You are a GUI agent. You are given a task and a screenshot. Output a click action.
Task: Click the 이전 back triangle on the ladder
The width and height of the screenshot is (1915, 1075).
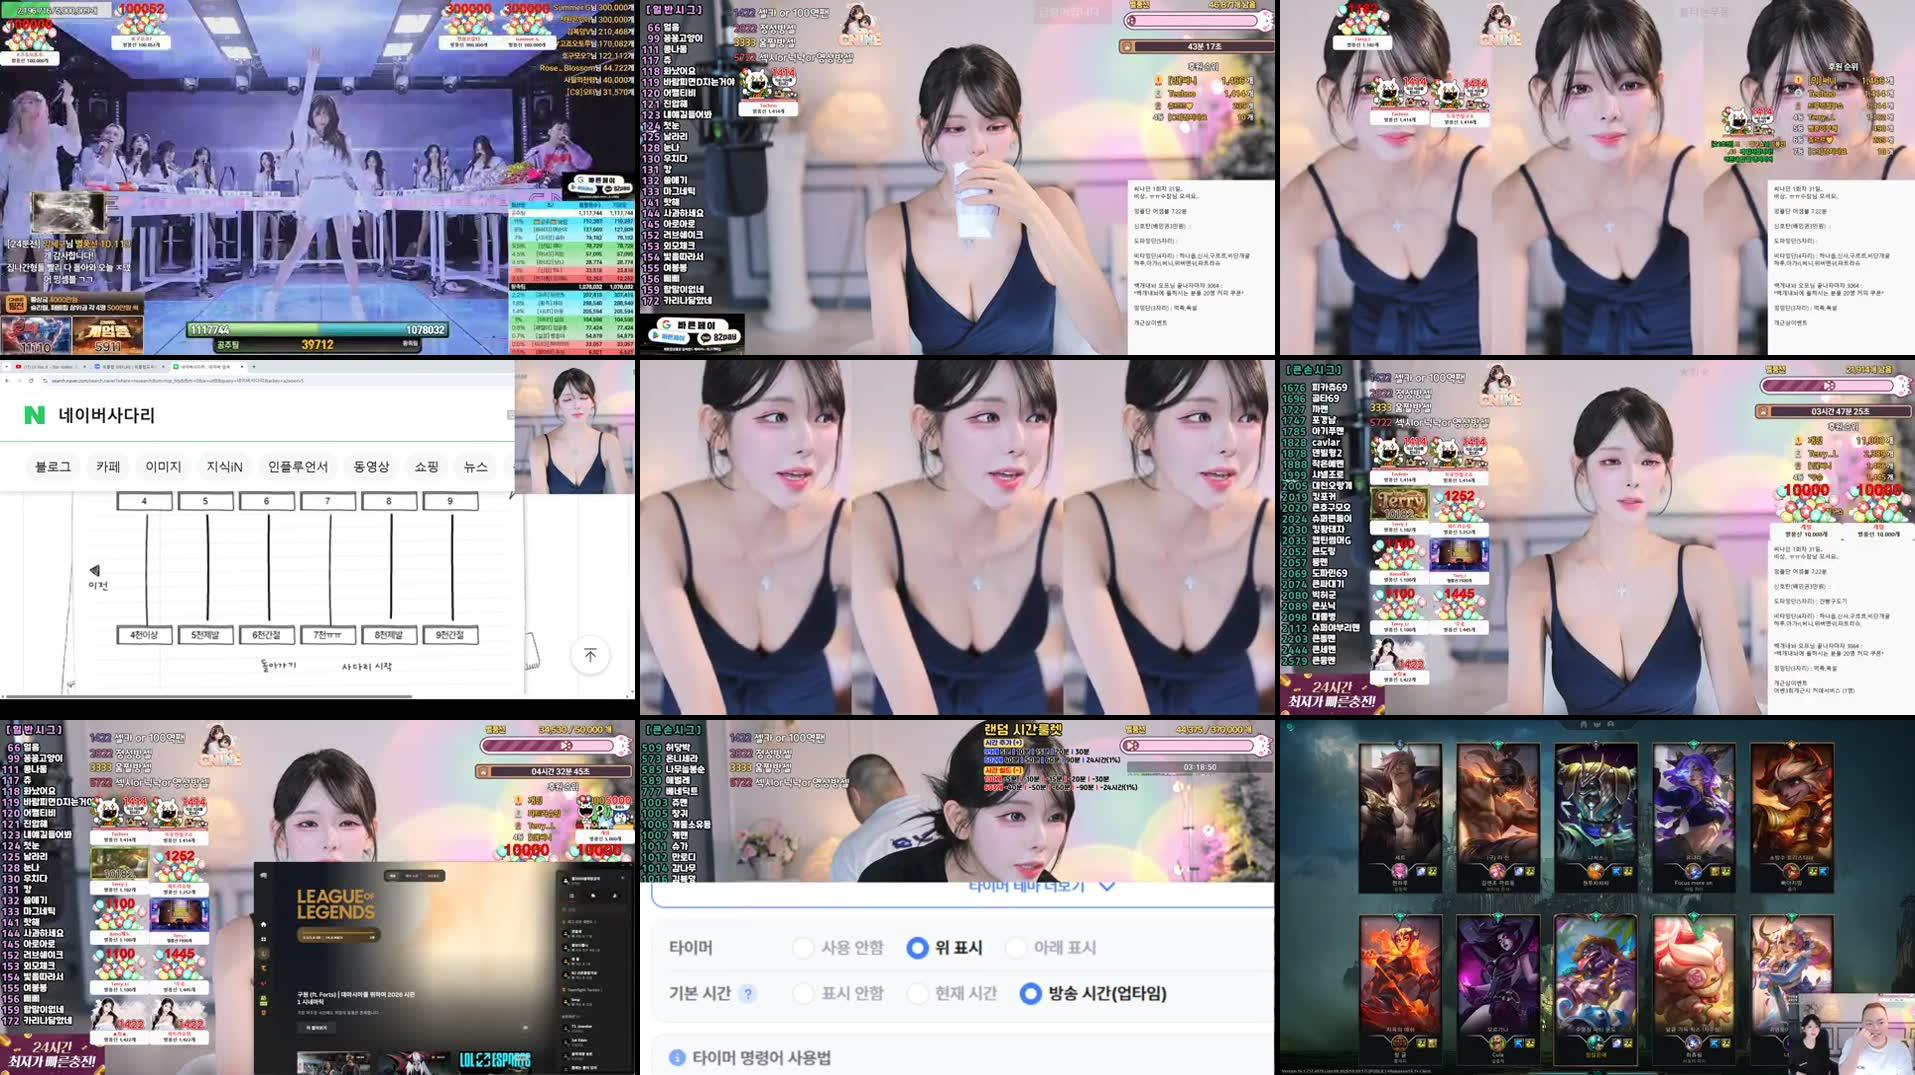click(x=94, y=569)
